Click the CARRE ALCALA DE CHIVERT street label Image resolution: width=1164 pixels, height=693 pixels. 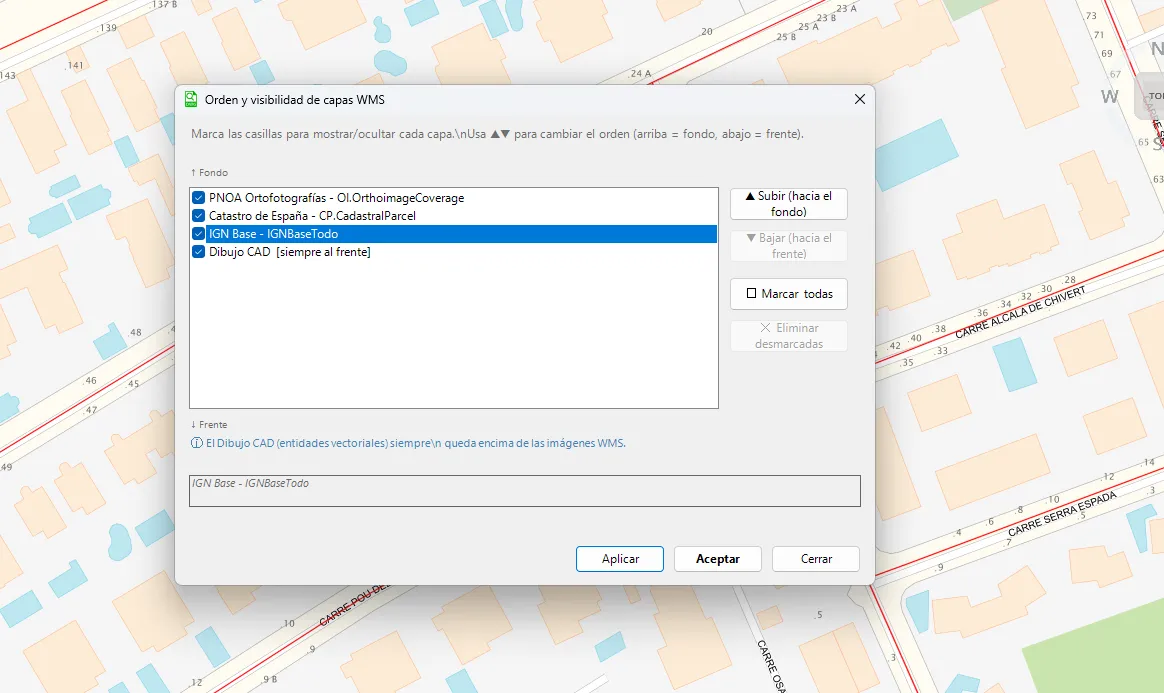point(1020,312)
